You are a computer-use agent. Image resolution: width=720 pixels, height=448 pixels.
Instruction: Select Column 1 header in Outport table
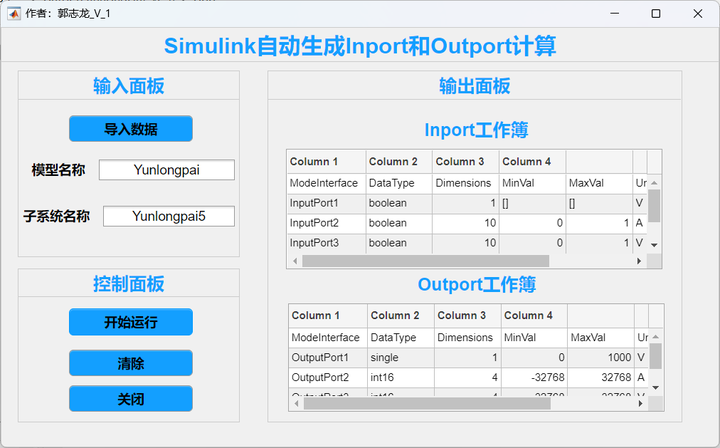coord(328,315)
